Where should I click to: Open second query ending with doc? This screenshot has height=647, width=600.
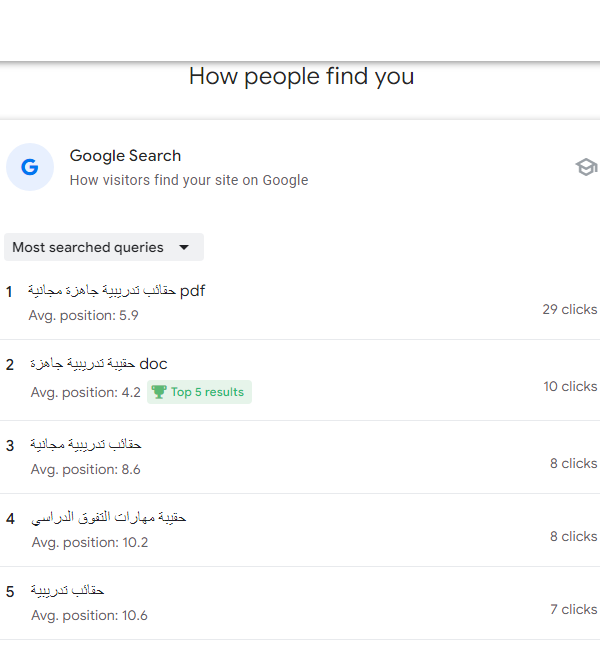(99, 364)
